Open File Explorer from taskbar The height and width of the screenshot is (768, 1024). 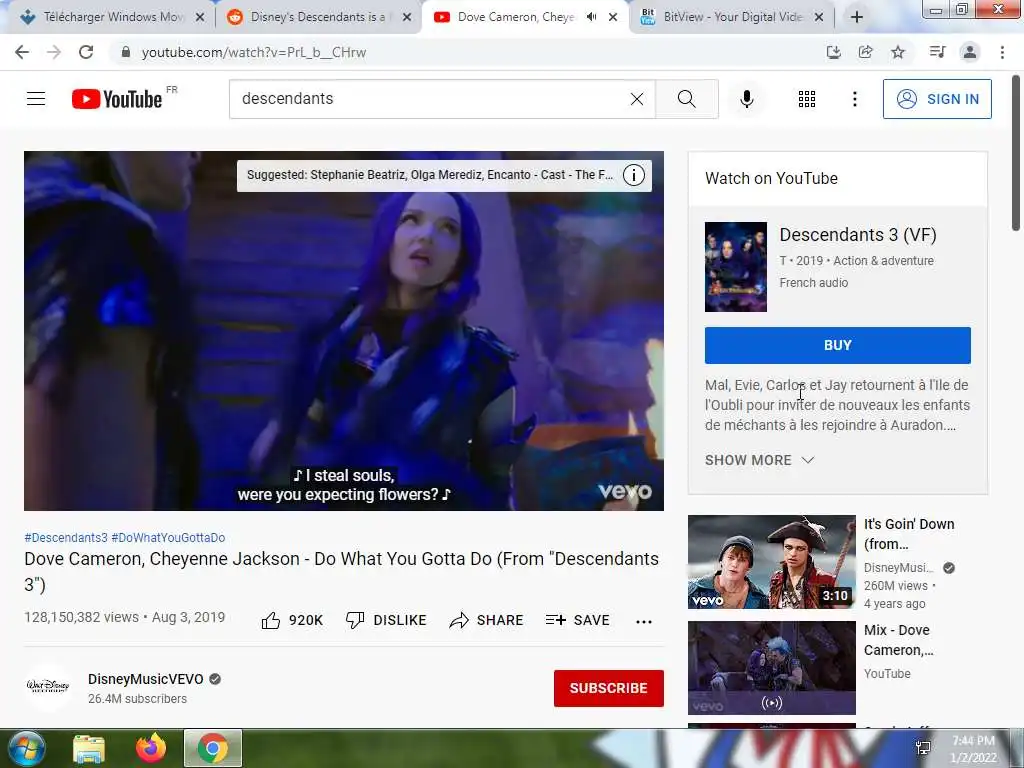coord(89,748)
